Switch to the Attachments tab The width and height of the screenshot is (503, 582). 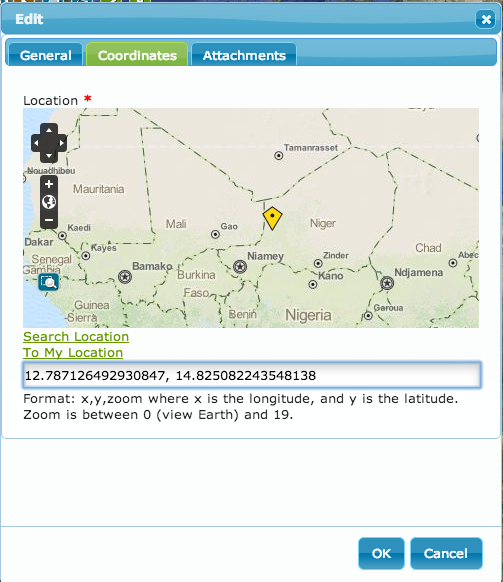(x=244, y=55)
